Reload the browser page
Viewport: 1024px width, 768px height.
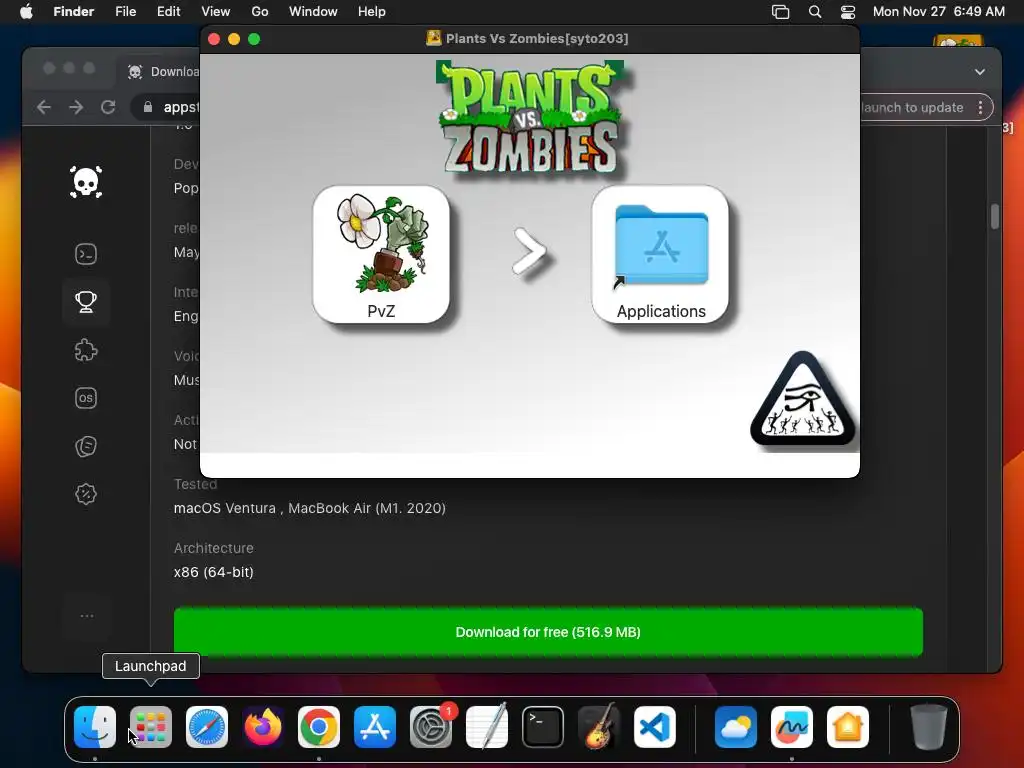pyautogui.click(x=108, y=107)
